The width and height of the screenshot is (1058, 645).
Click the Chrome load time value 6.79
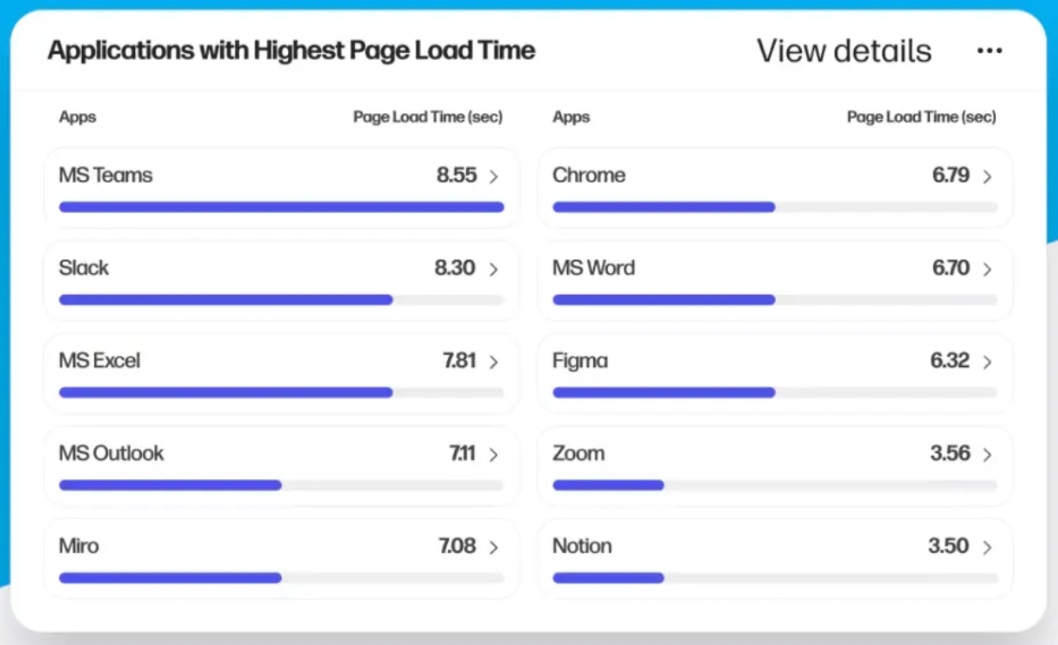tap(950, 175)
